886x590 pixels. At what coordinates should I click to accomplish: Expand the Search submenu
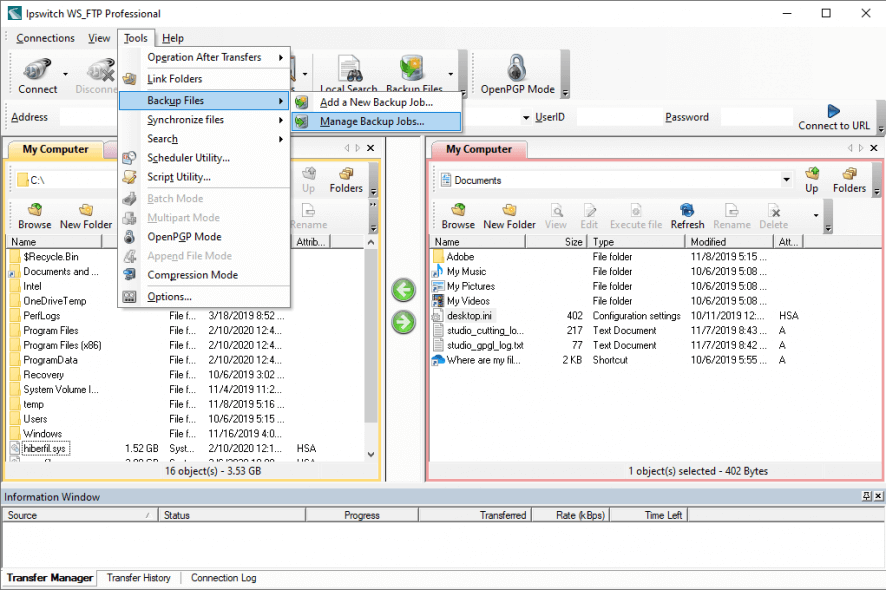[x=204, y=139]
